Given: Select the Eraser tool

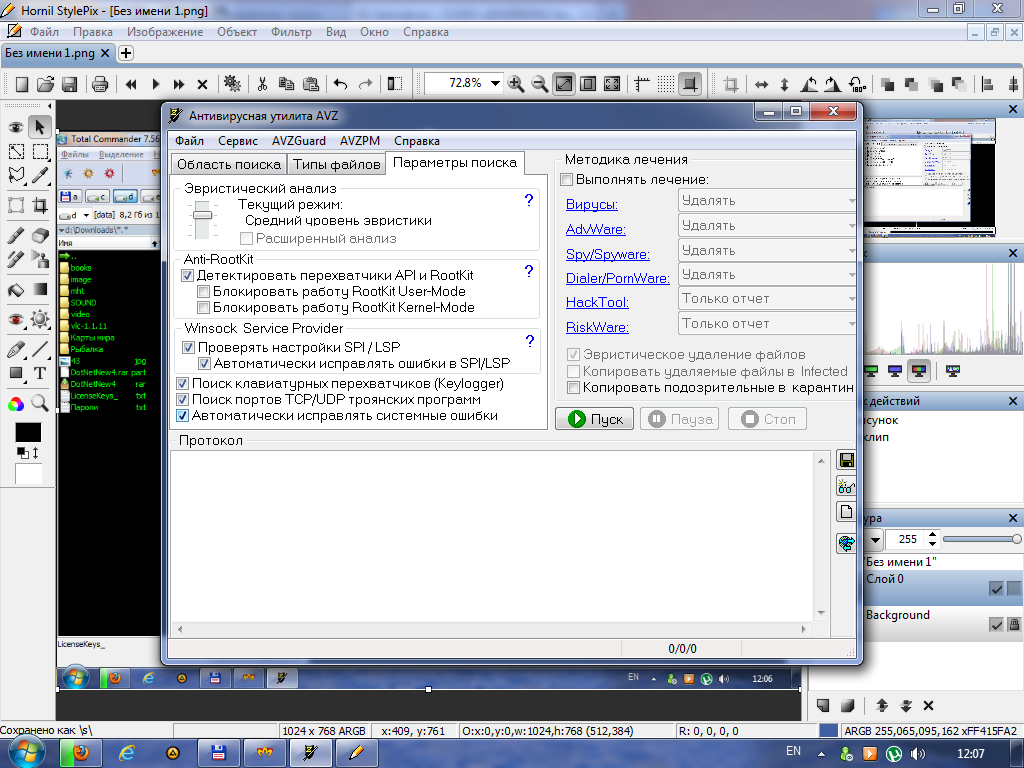Looking at the screenshot, I should click(x=40, y=235).
